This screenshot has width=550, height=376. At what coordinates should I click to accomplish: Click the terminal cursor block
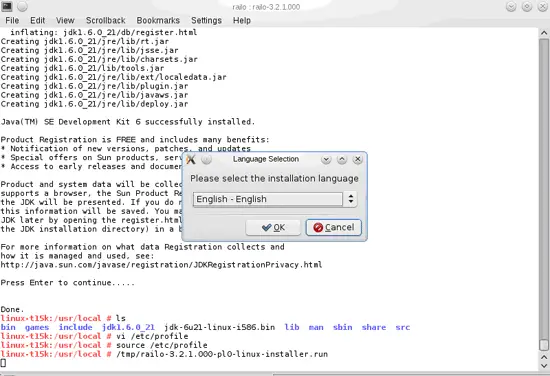point(3,363)
